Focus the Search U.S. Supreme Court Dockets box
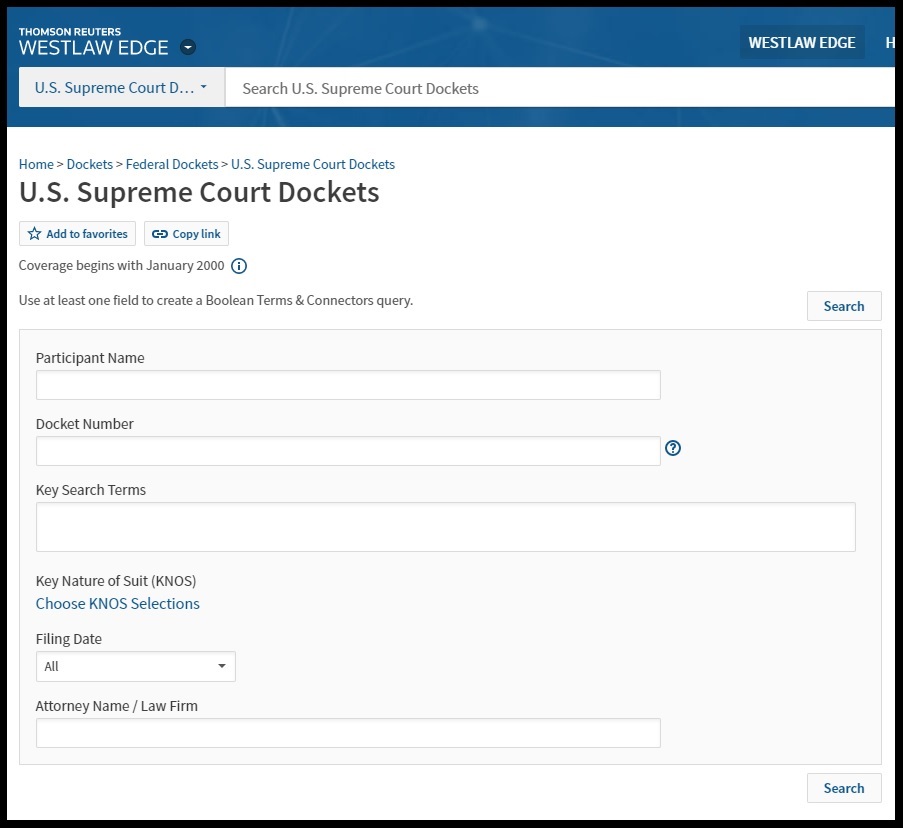 [560, 88]
